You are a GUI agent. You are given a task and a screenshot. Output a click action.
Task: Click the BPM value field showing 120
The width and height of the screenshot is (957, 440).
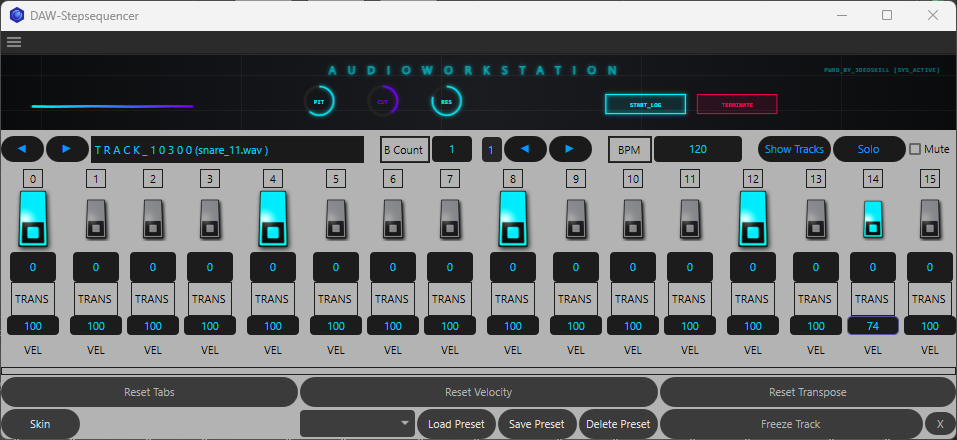tap(698, 149)
